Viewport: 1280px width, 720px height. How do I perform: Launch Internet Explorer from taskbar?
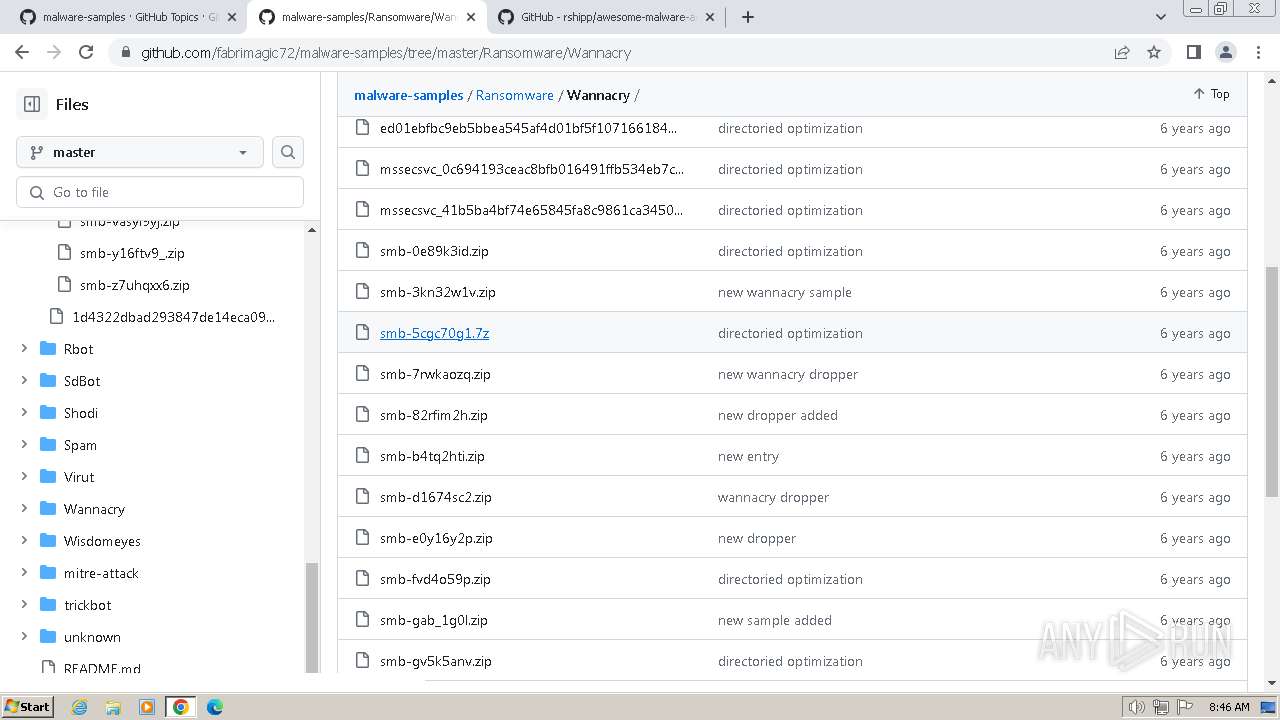(x=79, y=707)
